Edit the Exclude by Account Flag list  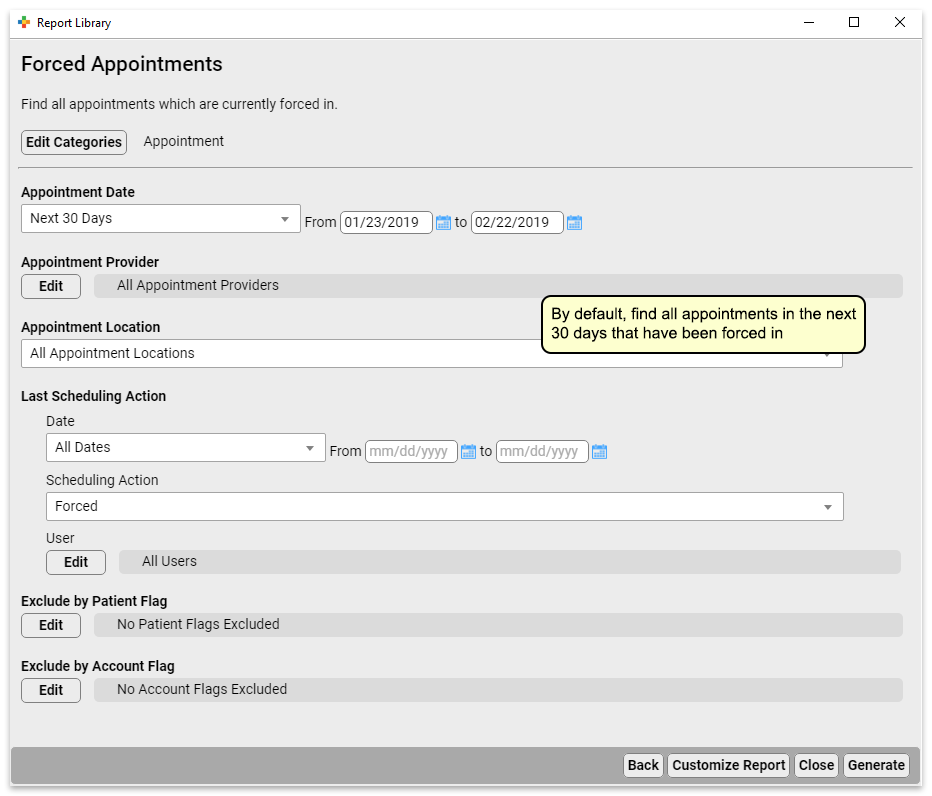51,690
